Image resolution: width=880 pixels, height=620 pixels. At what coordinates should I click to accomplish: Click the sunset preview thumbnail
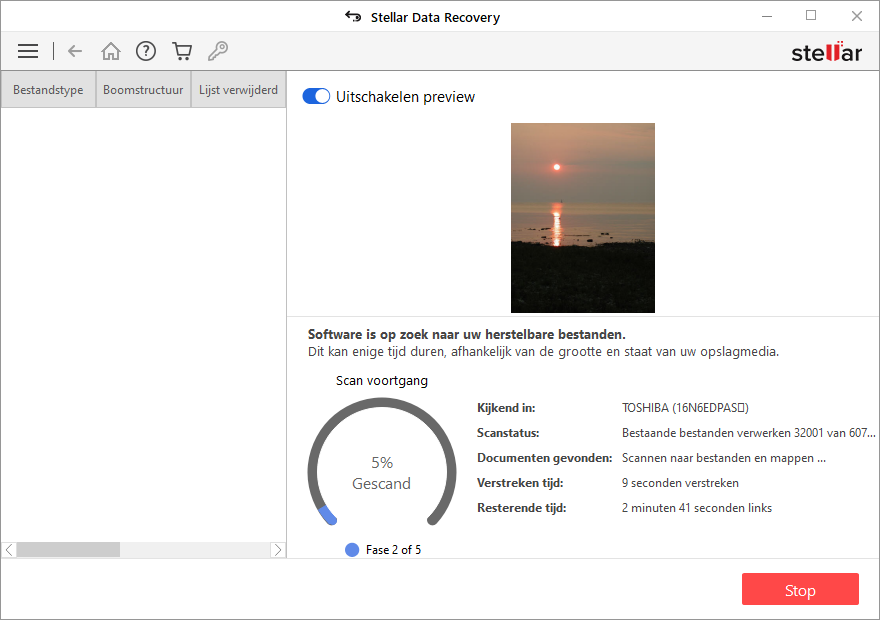click(x=582, y=218)
